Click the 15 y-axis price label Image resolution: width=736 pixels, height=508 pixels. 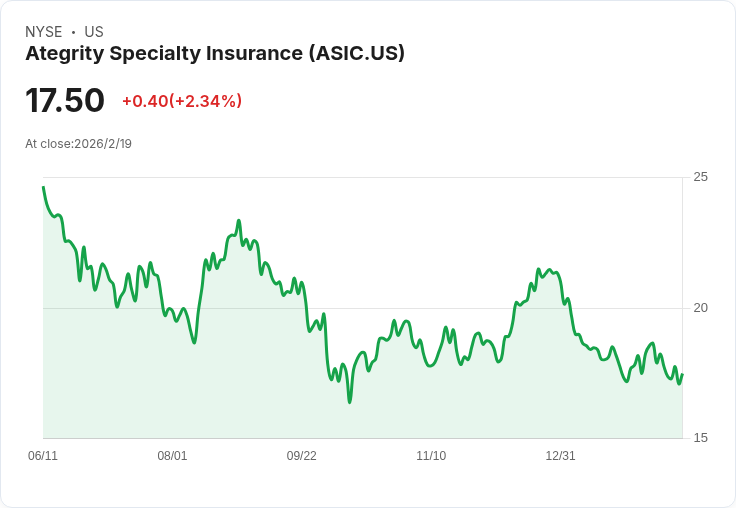701,438
